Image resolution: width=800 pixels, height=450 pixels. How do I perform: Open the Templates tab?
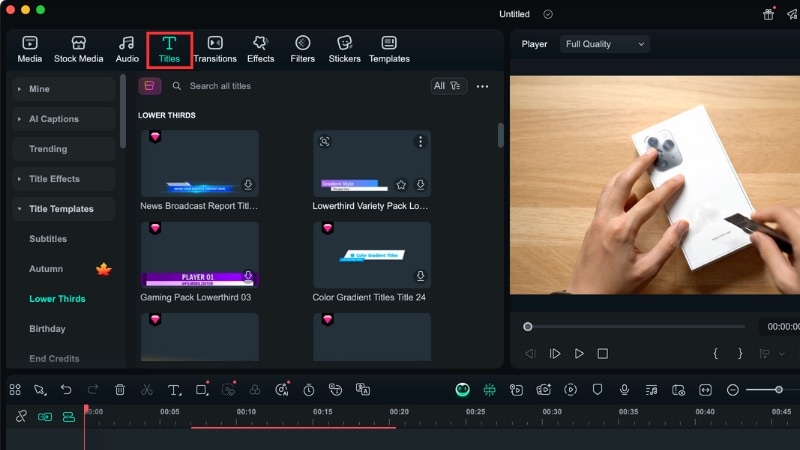389,49
